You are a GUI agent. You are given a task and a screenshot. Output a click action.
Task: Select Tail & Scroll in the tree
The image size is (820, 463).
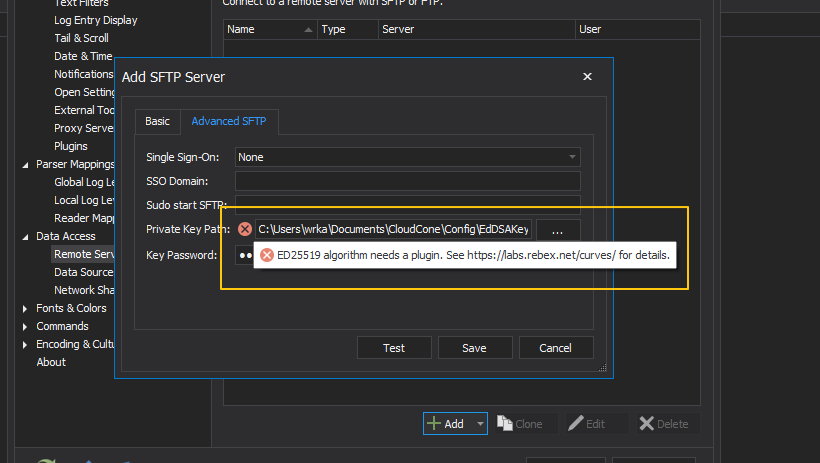(x=81, y=38)
